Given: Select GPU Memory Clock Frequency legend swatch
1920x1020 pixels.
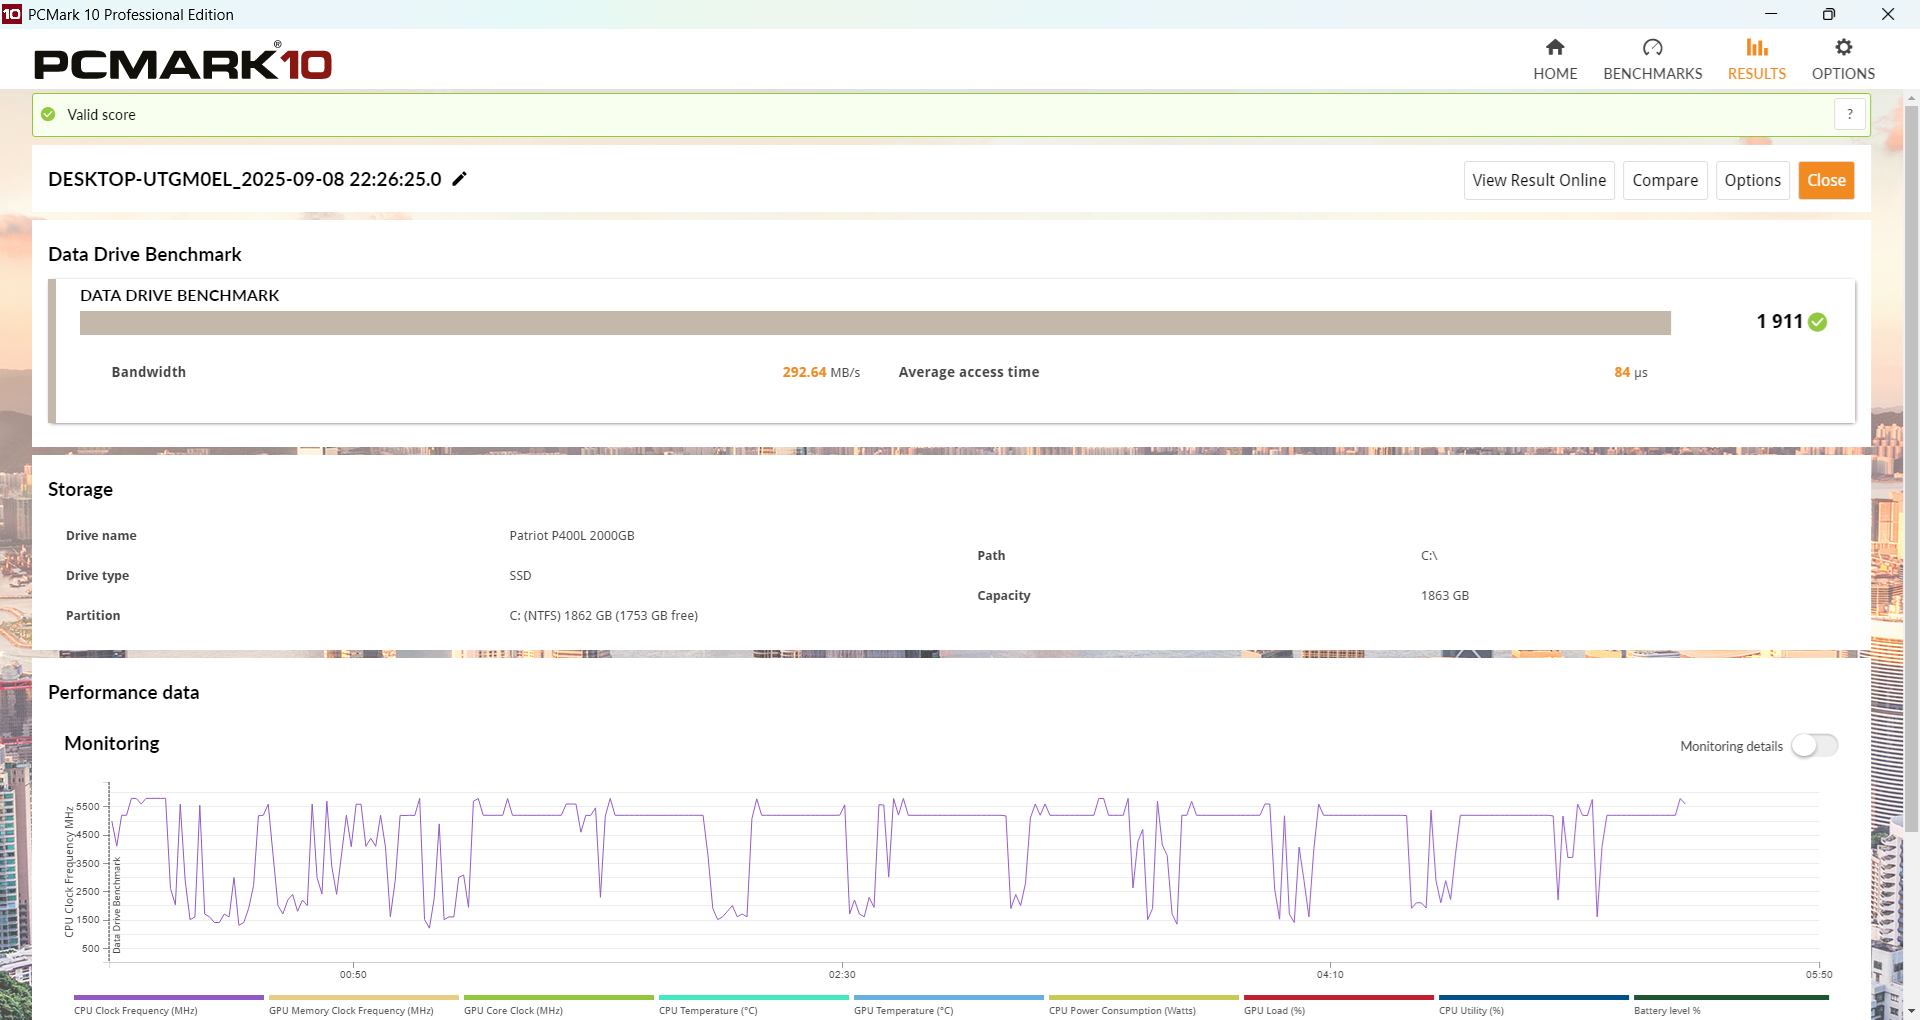Looking at the screenshot, I should 364,998.
